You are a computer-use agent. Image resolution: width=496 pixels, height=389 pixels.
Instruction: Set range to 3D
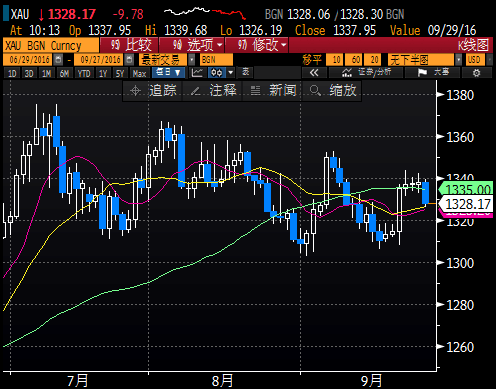[29, 73]
